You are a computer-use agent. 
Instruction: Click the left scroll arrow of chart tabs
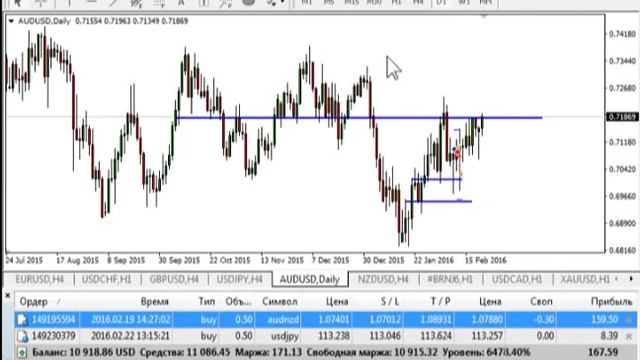pos(617,279)
